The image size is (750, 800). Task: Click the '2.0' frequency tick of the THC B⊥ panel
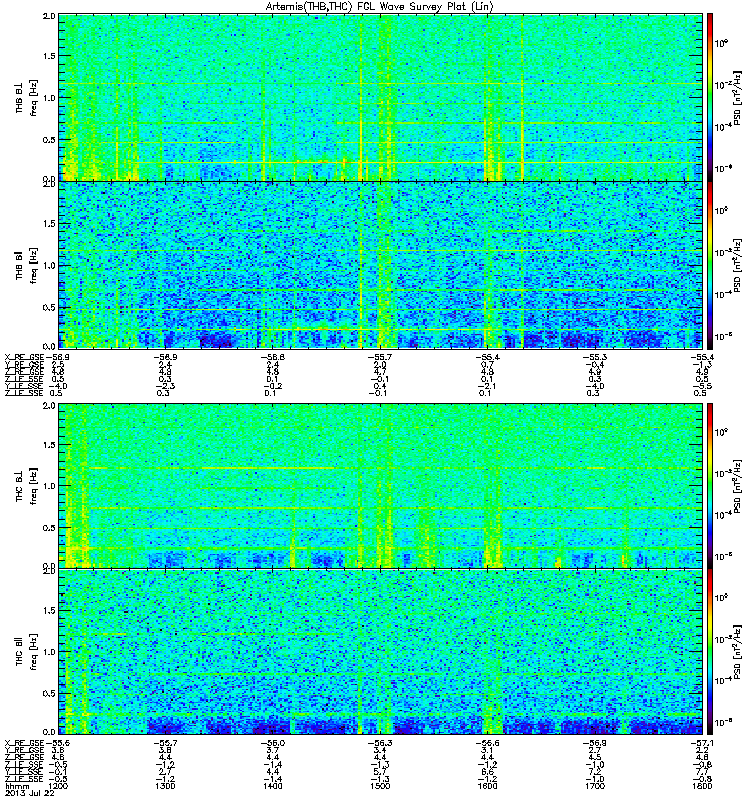49,406
